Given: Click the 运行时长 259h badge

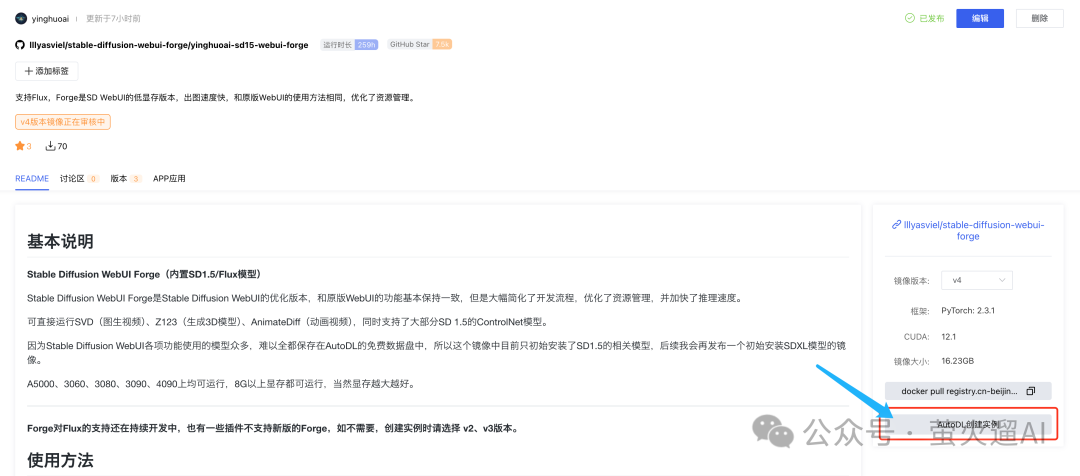Looking at the screenshot, I should coord(349,45).
